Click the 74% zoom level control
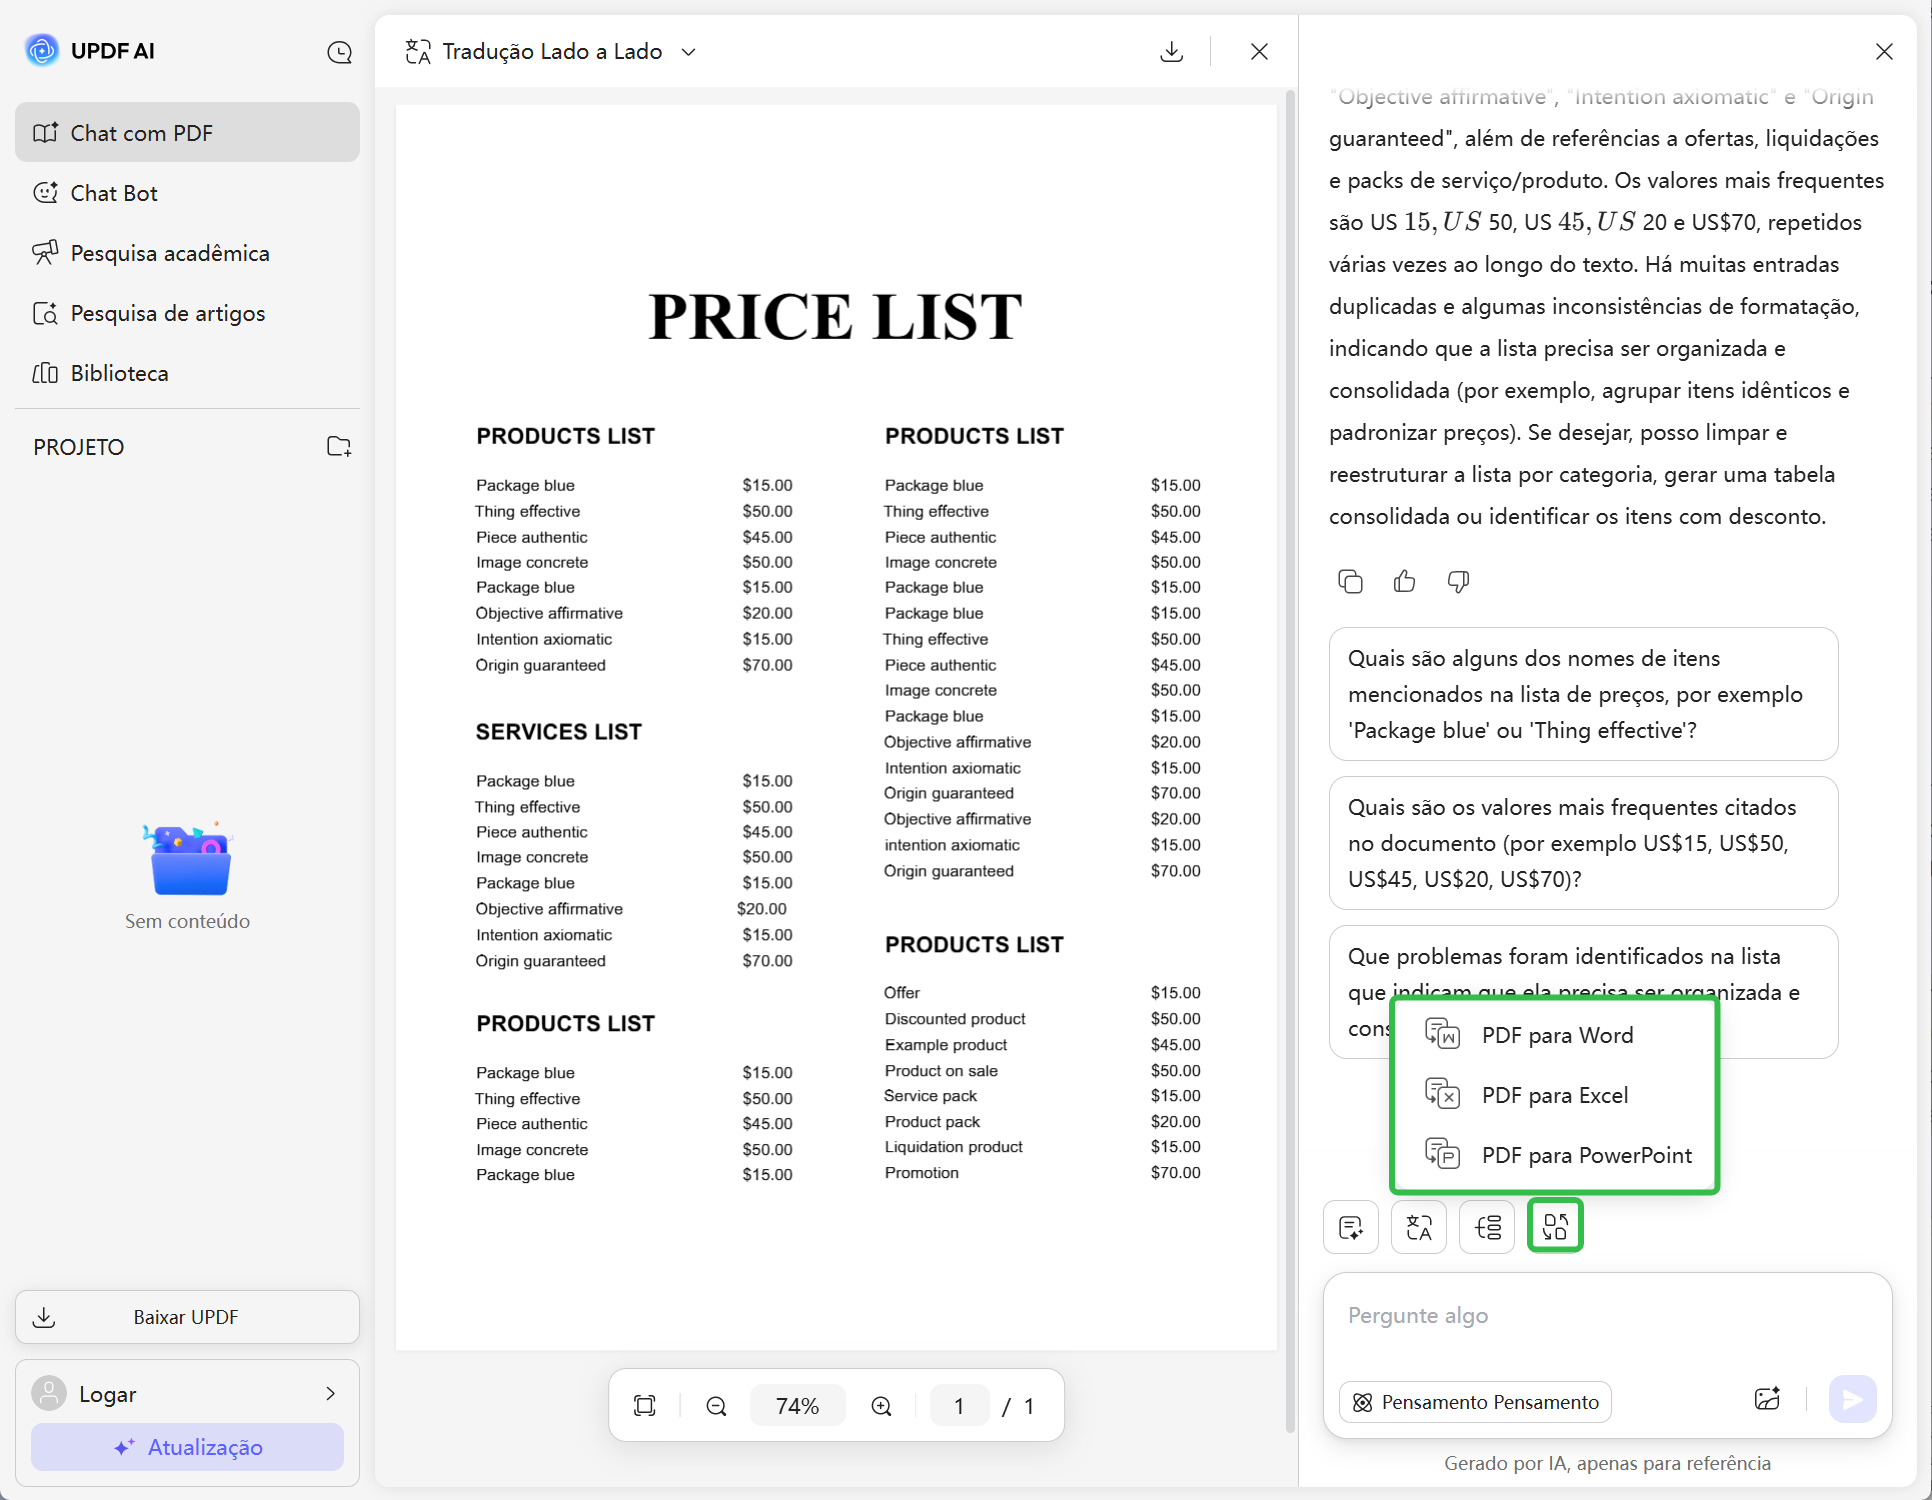1932x1500 pixels. click(797, 1405)
